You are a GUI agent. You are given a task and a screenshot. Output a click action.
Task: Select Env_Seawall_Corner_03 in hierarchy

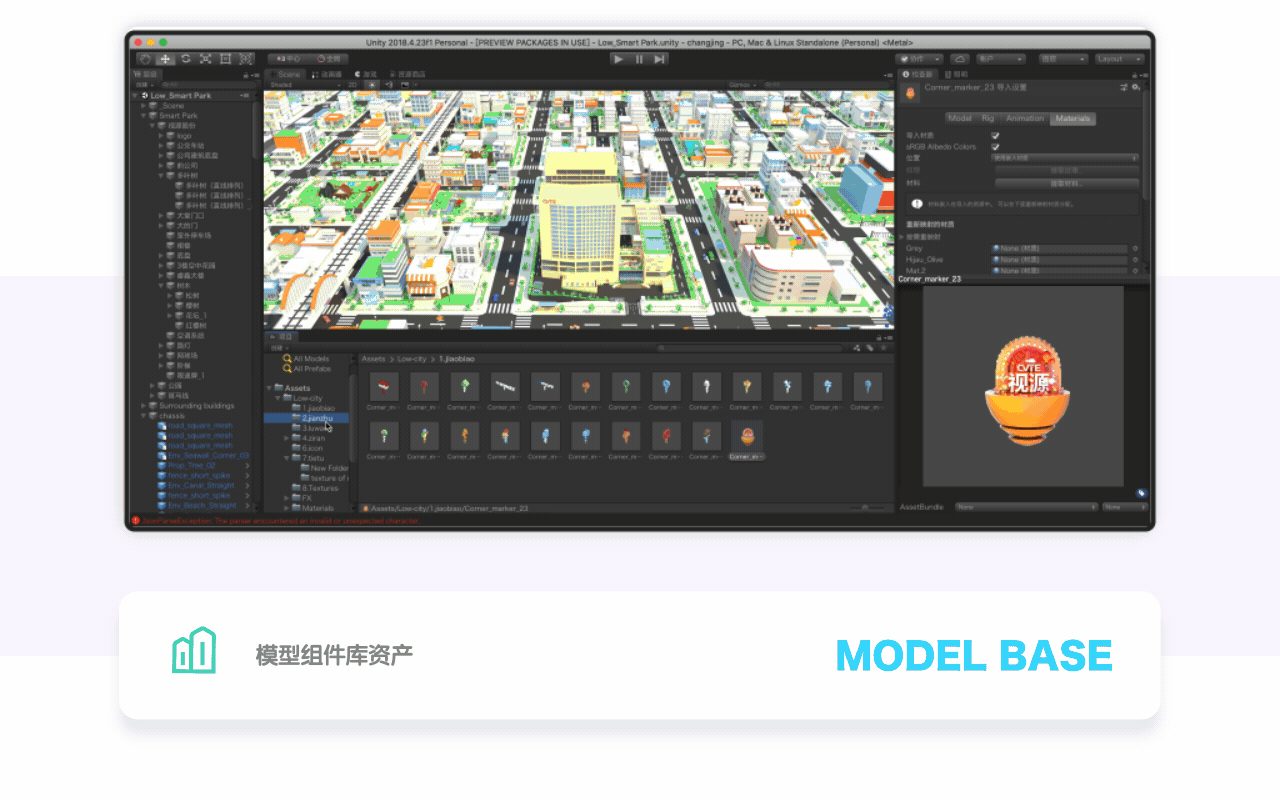(203, 455)
